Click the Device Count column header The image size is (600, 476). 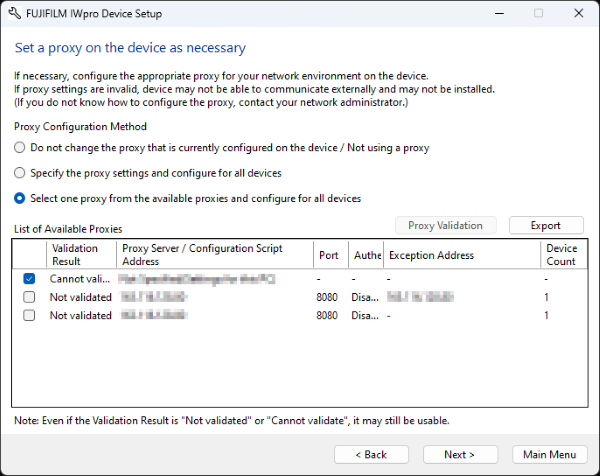(x=564, y=254)
